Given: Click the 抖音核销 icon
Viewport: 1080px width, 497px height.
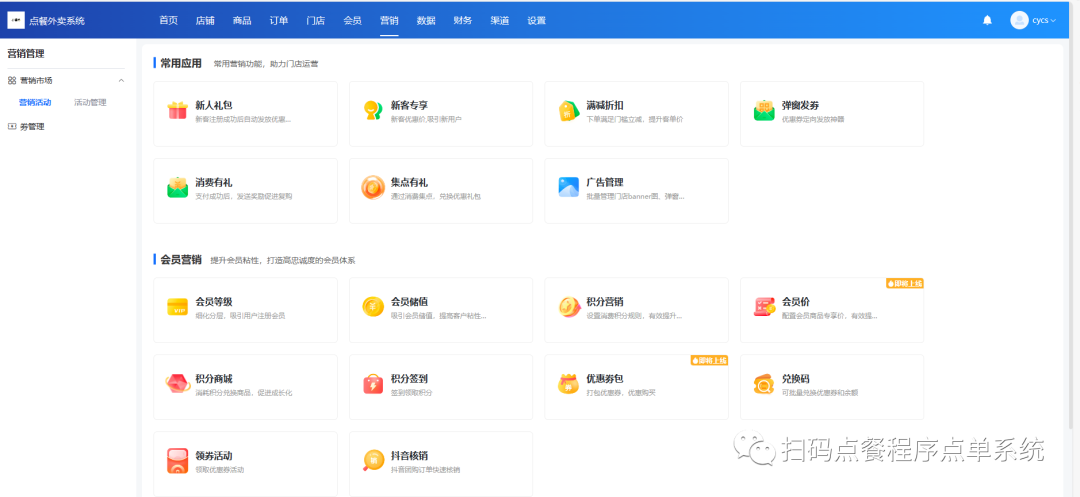Looking at the screenshot, I should (x=373, y=461).
